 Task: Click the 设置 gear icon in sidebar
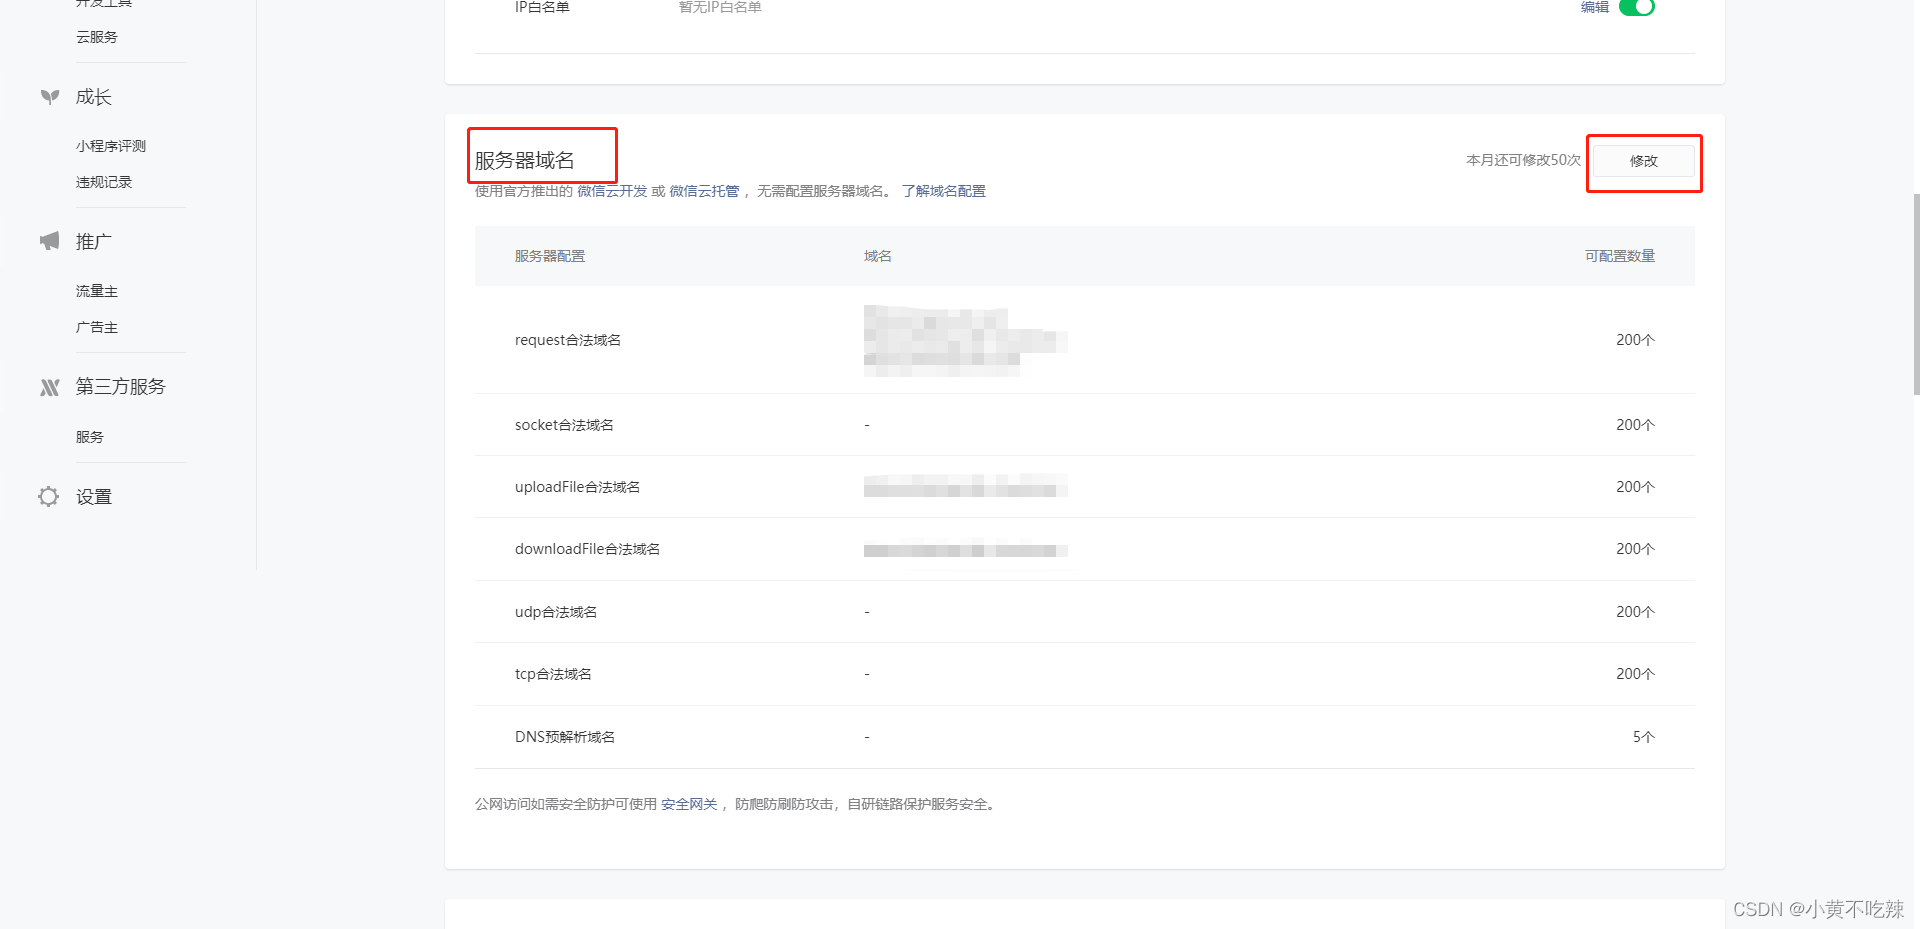pyautogui.click(x=49, y=496)
